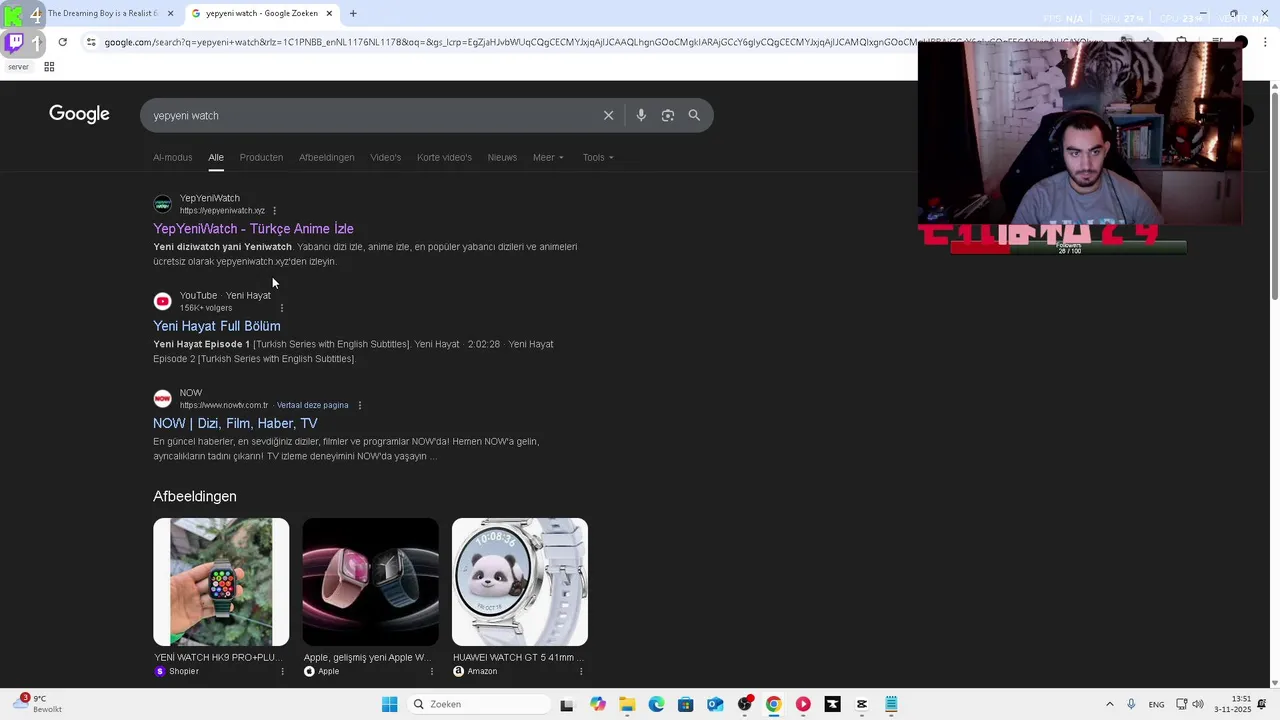Open options for HUAWEI WATCH image result
This screenshot has width=1280, height=720.
pyautogui.click(x=580, y=671)
